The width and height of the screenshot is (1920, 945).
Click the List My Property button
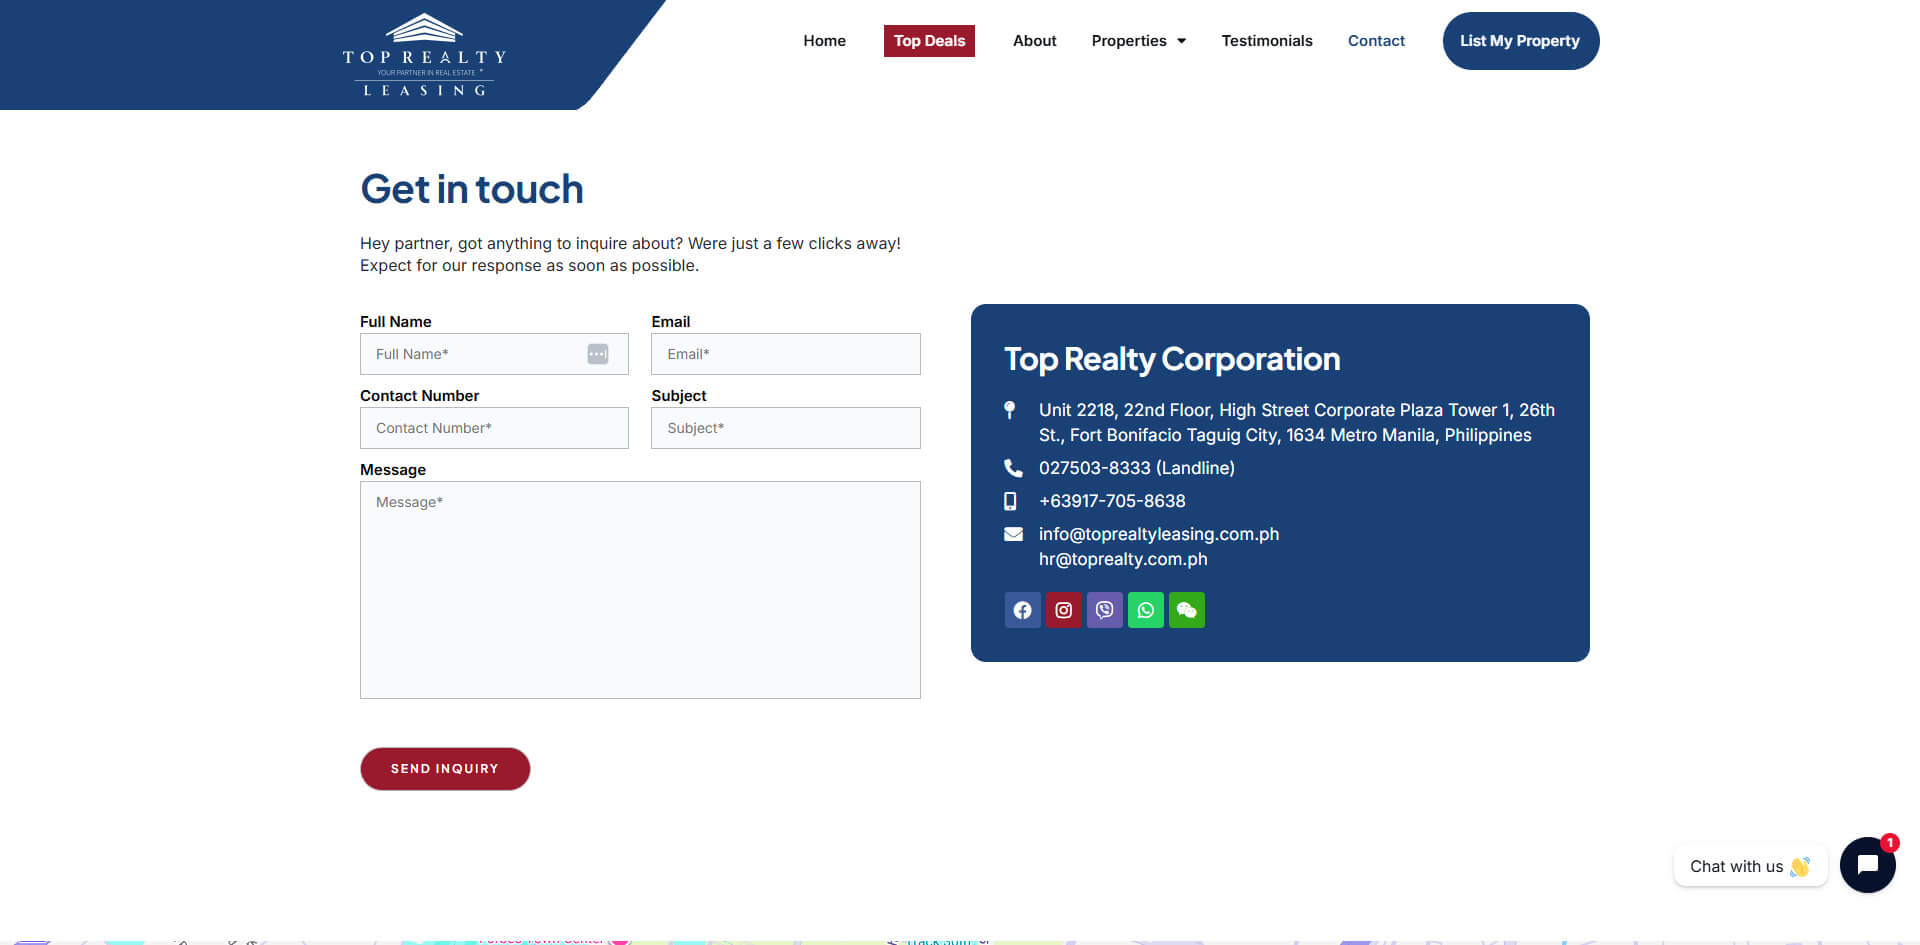[1520, 41]
